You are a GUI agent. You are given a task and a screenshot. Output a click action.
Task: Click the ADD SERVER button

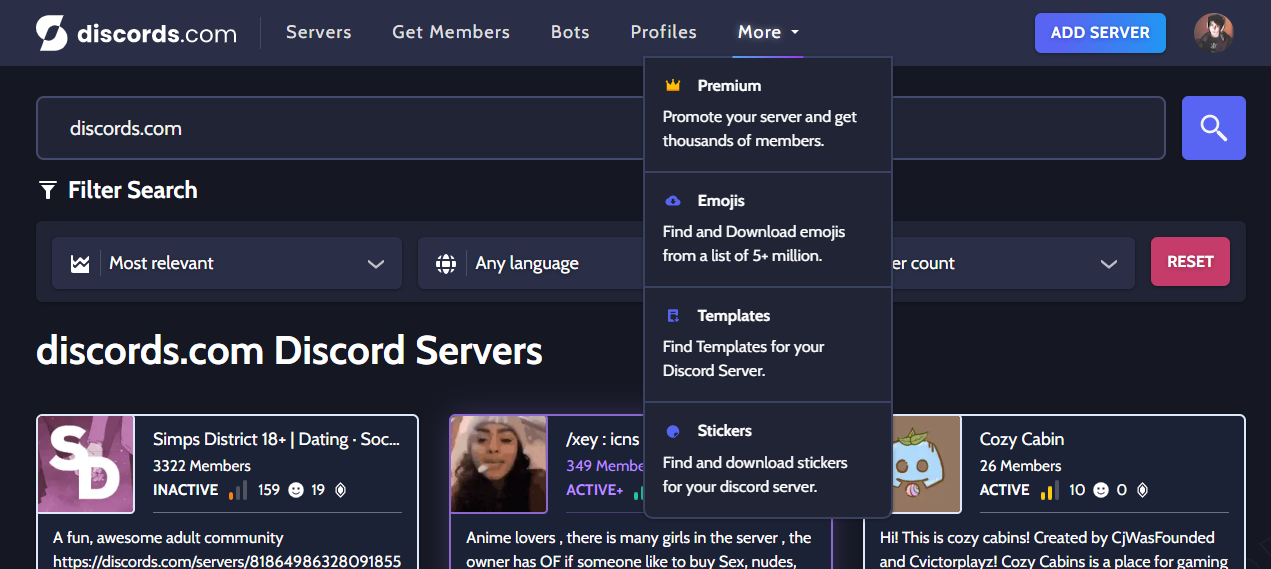point(1100,33)
